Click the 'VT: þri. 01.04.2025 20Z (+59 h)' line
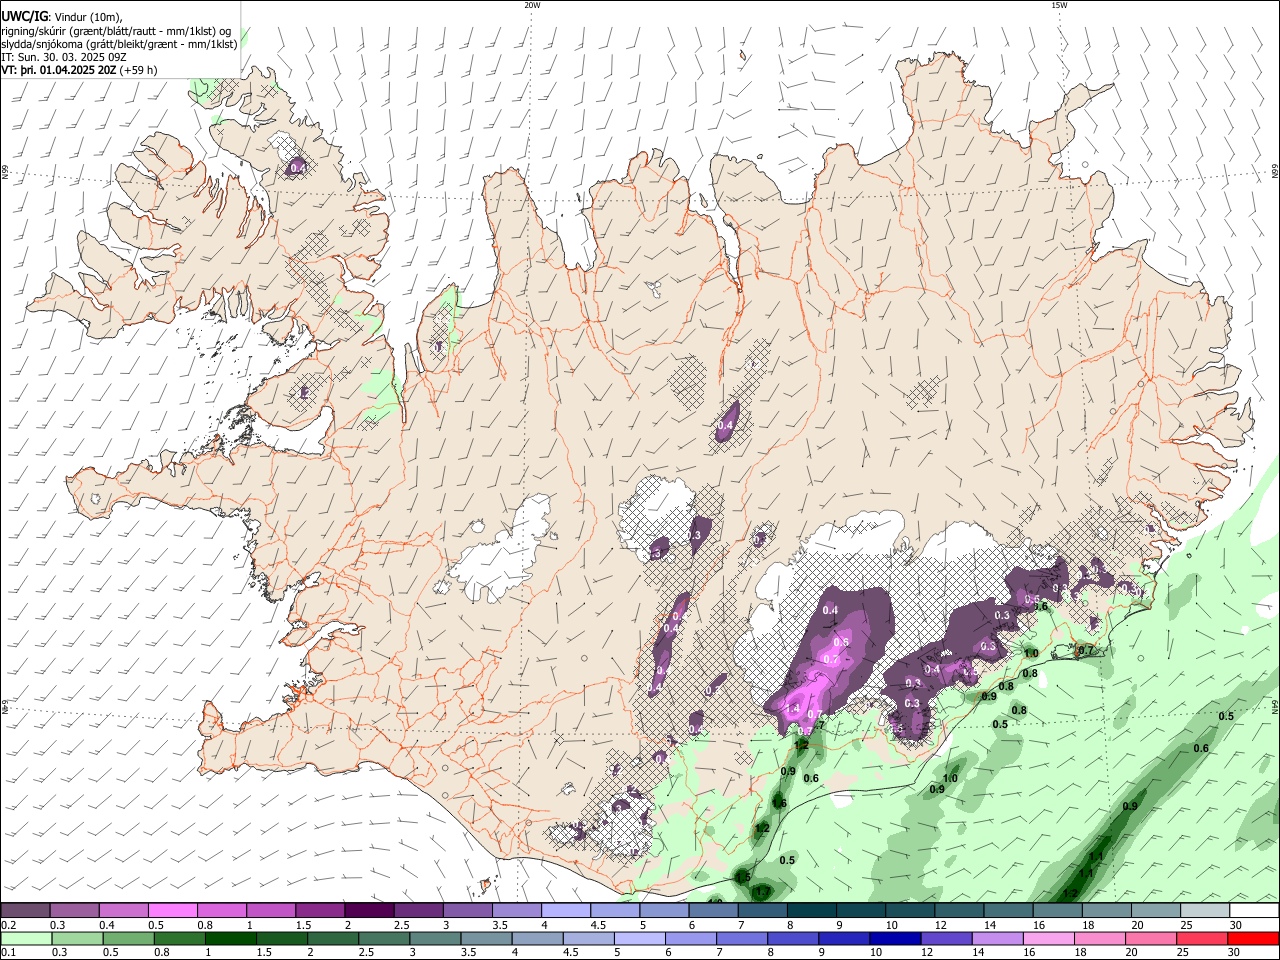 pos(79,70)
